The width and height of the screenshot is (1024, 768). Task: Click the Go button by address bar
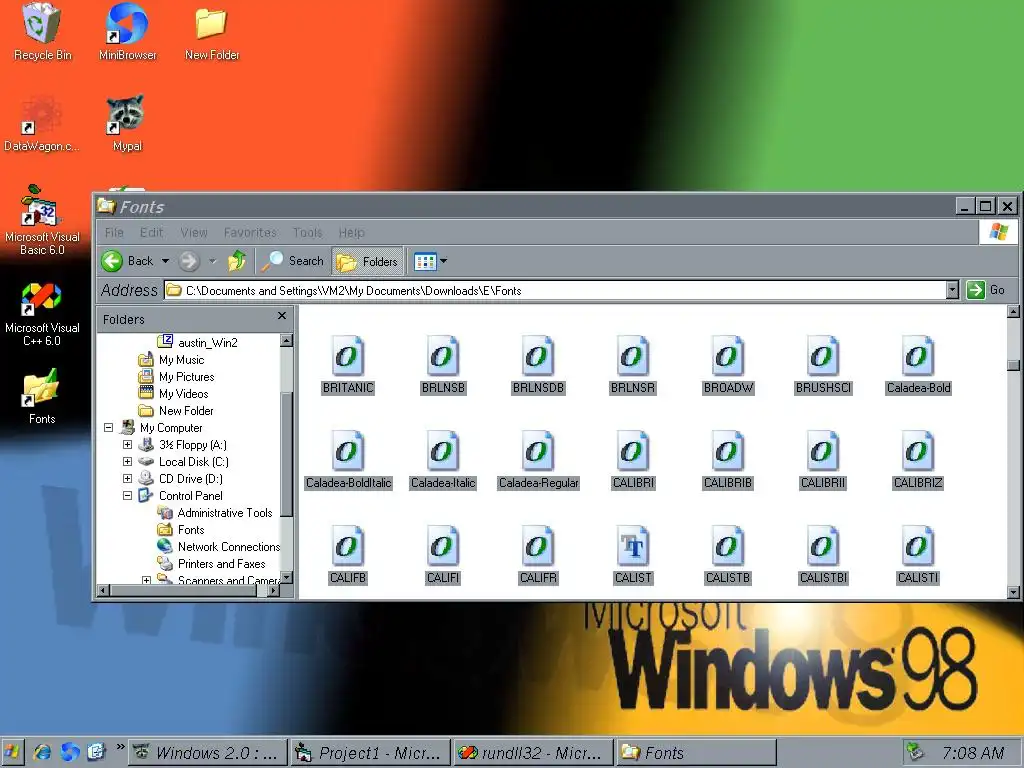point(985,290)
